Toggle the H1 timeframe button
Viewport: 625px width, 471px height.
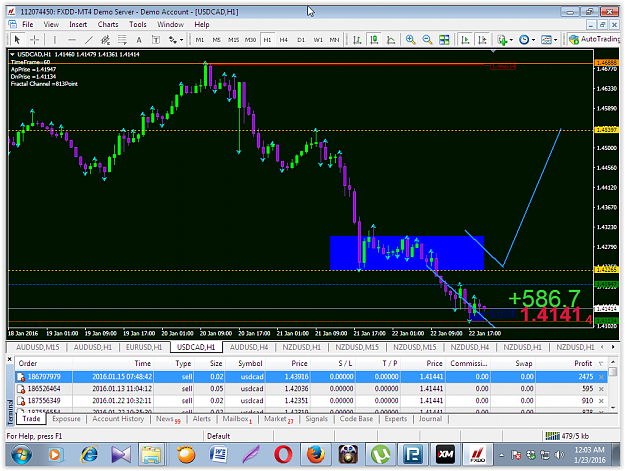tap(267, 40)
